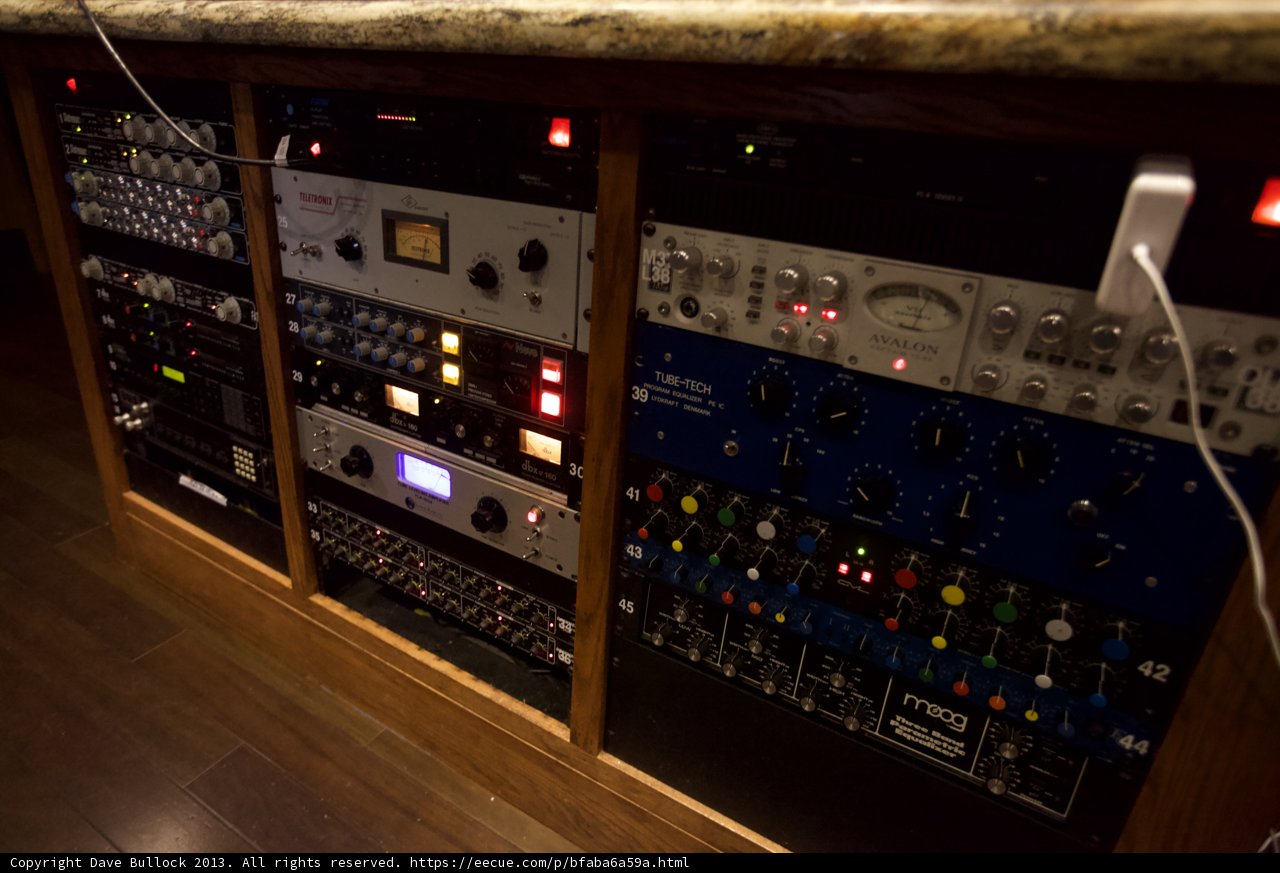Turn the large green knob on unit 41
This screenshot has width=1280, height=873.
[727, 516]
